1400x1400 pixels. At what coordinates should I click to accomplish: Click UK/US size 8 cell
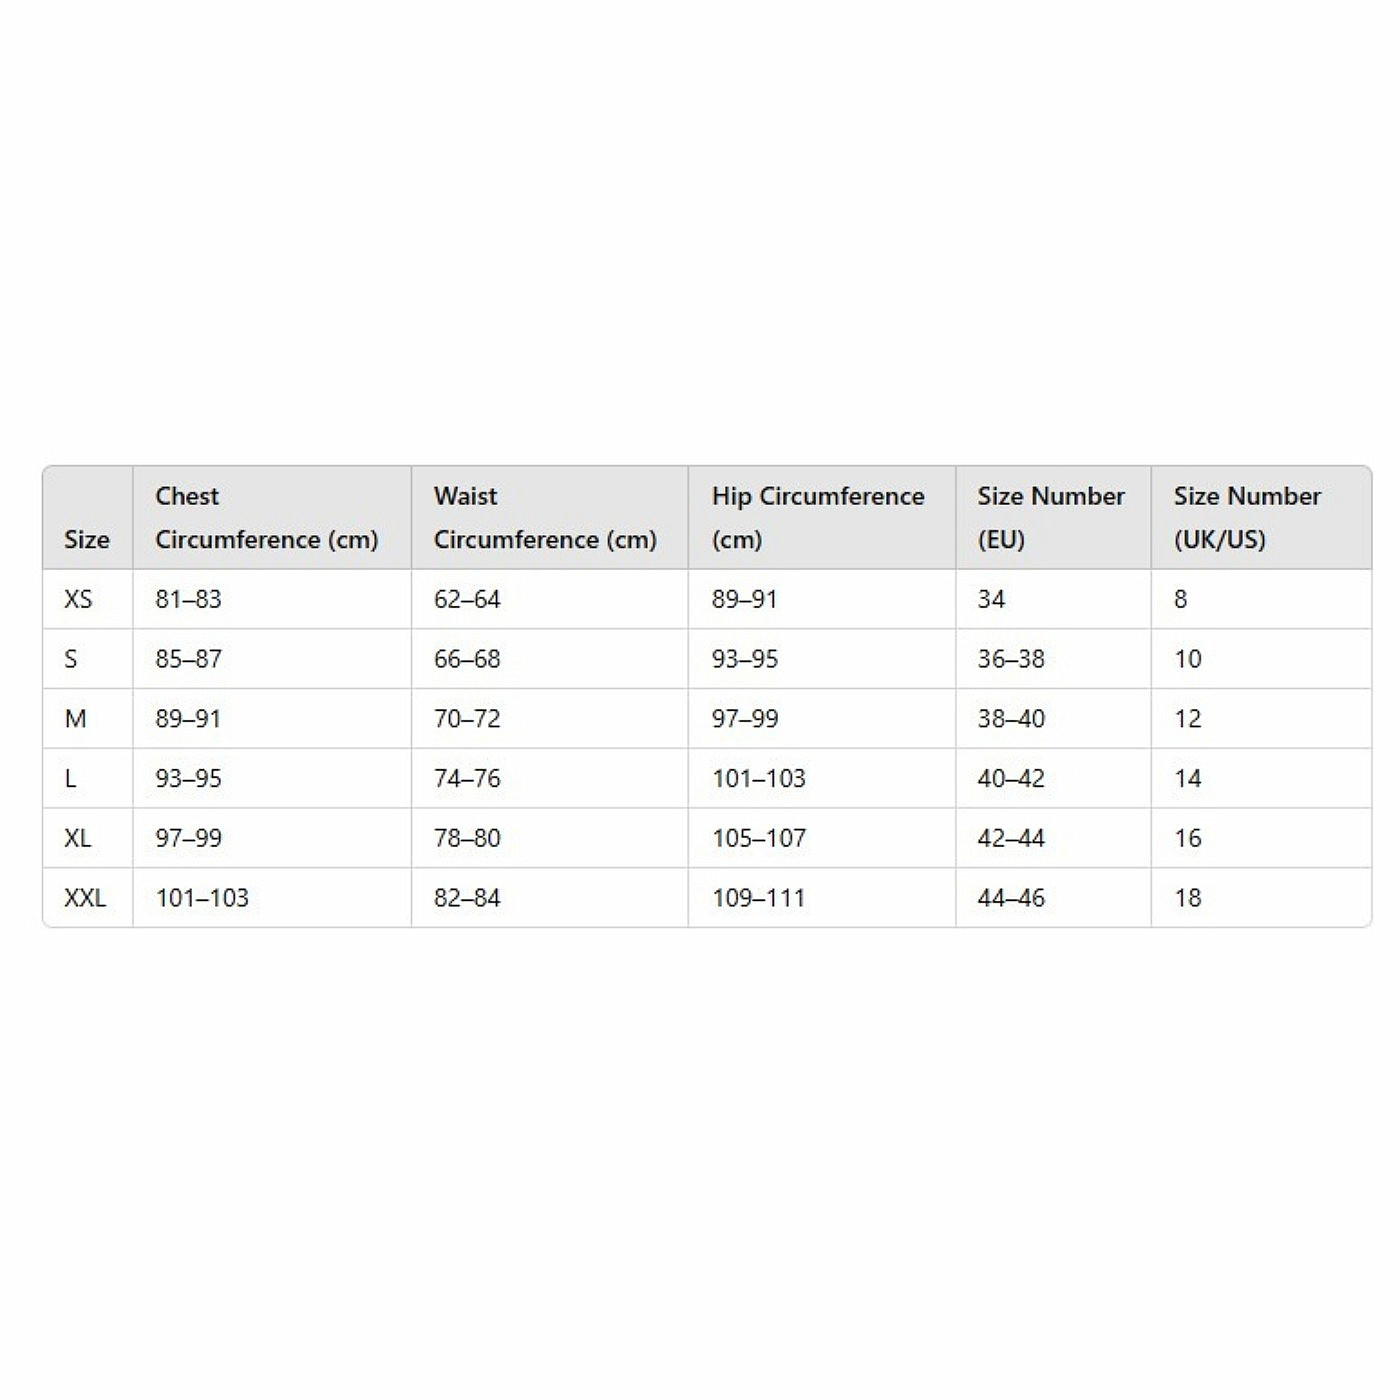coord(1180,599)
